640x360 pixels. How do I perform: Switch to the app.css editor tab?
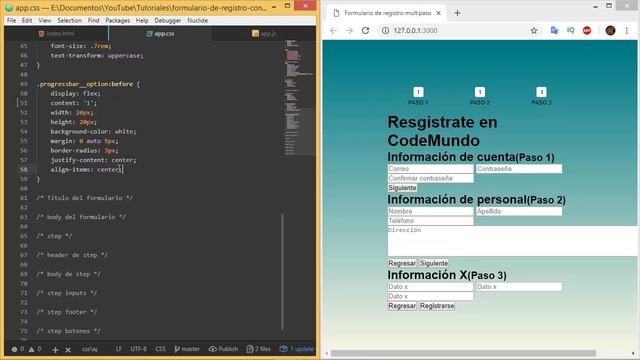160,33
